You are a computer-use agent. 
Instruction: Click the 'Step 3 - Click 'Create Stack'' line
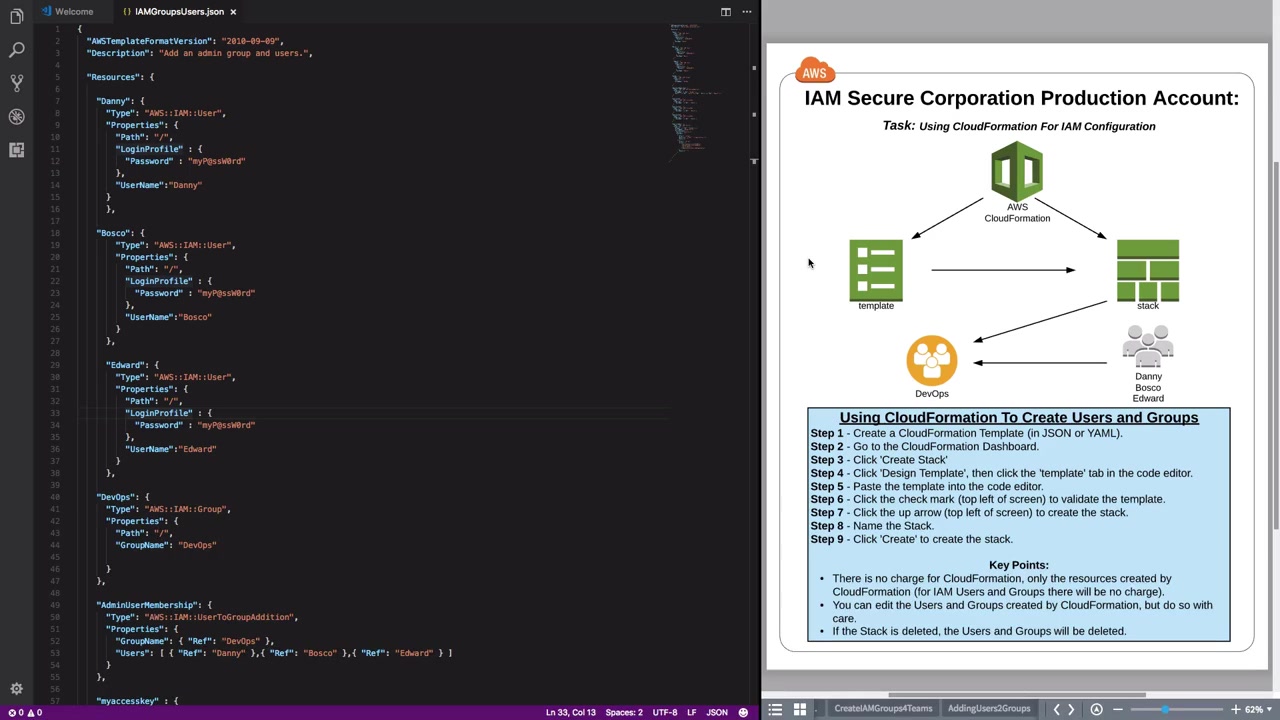click(879, 460)
